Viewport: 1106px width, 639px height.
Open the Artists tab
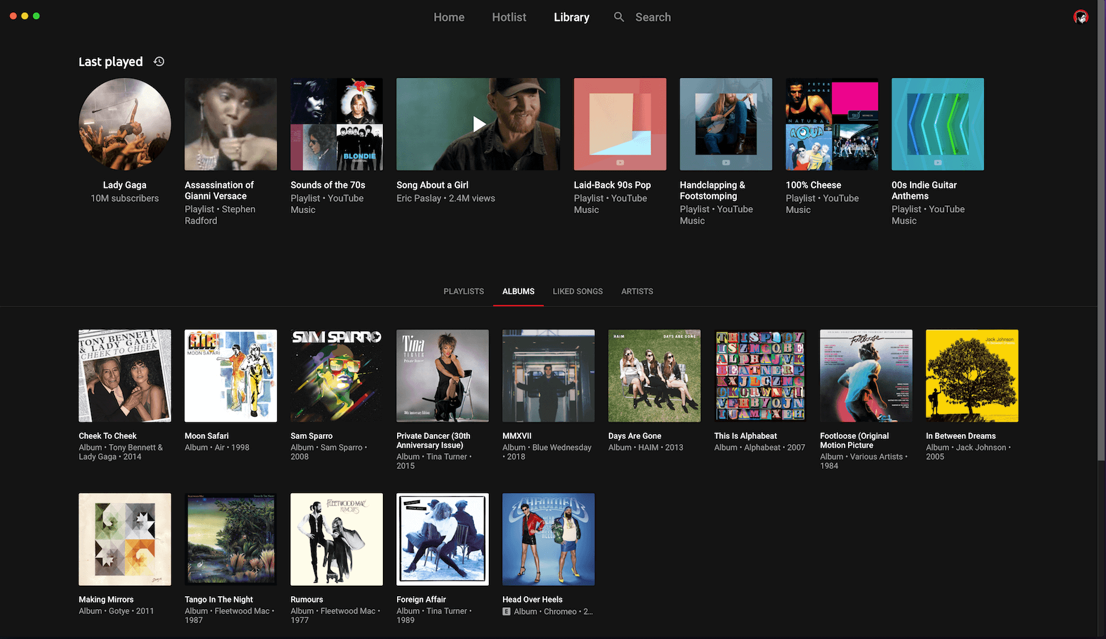click(x=637, y=291)
